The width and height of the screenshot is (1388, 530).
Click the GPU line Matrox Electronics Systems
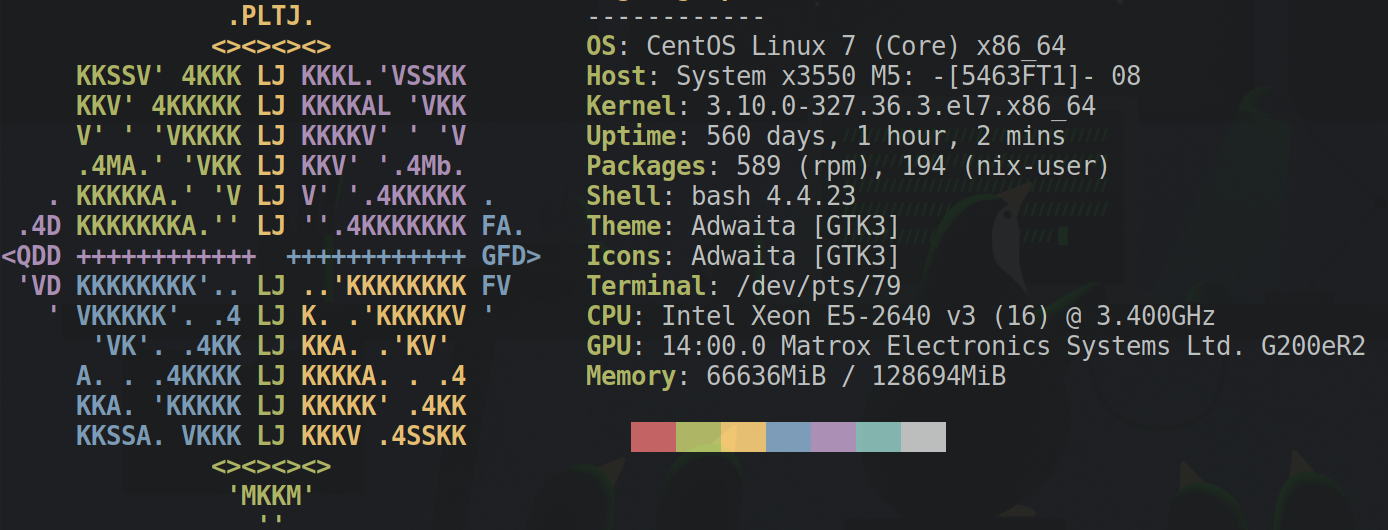click(976, 347)
